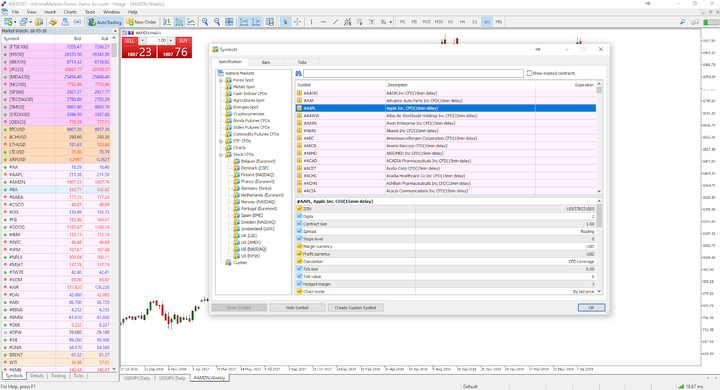Open the Details tab in Market Watch
This screenshot has height=390, width=720.
click(x=37, y=376)
